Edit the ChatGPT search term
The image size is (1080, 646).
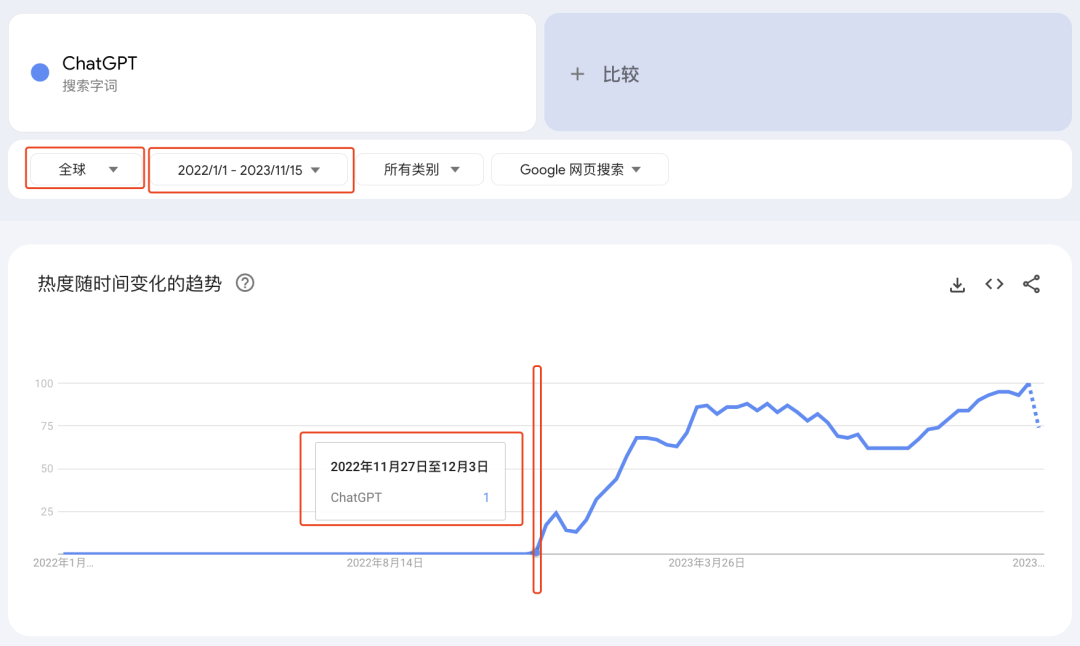coord(100,64)
